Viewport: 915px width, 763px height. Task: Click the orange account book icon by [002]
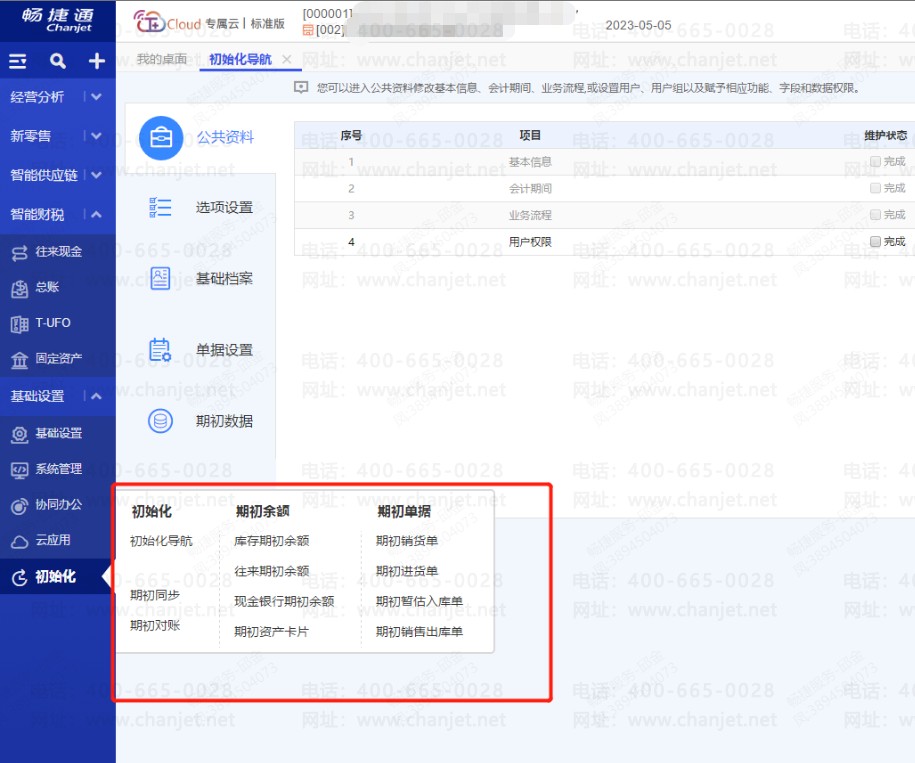click(x=308, y=30)
